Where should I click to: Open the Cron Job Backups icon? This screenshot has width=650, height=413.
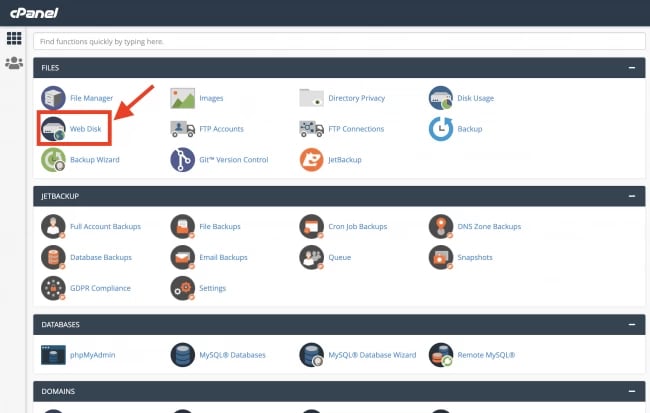[311, 226]
